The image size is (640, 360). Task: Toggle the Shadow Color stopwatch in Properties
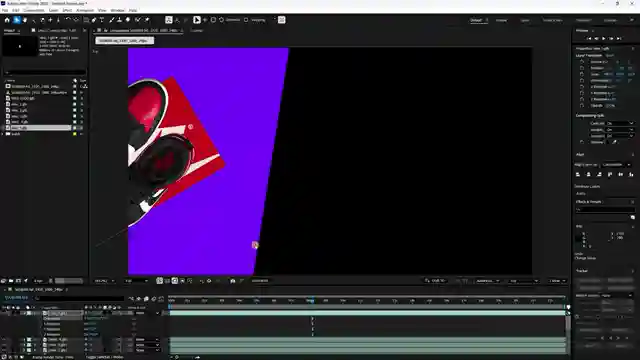click(x=582, y=142)
